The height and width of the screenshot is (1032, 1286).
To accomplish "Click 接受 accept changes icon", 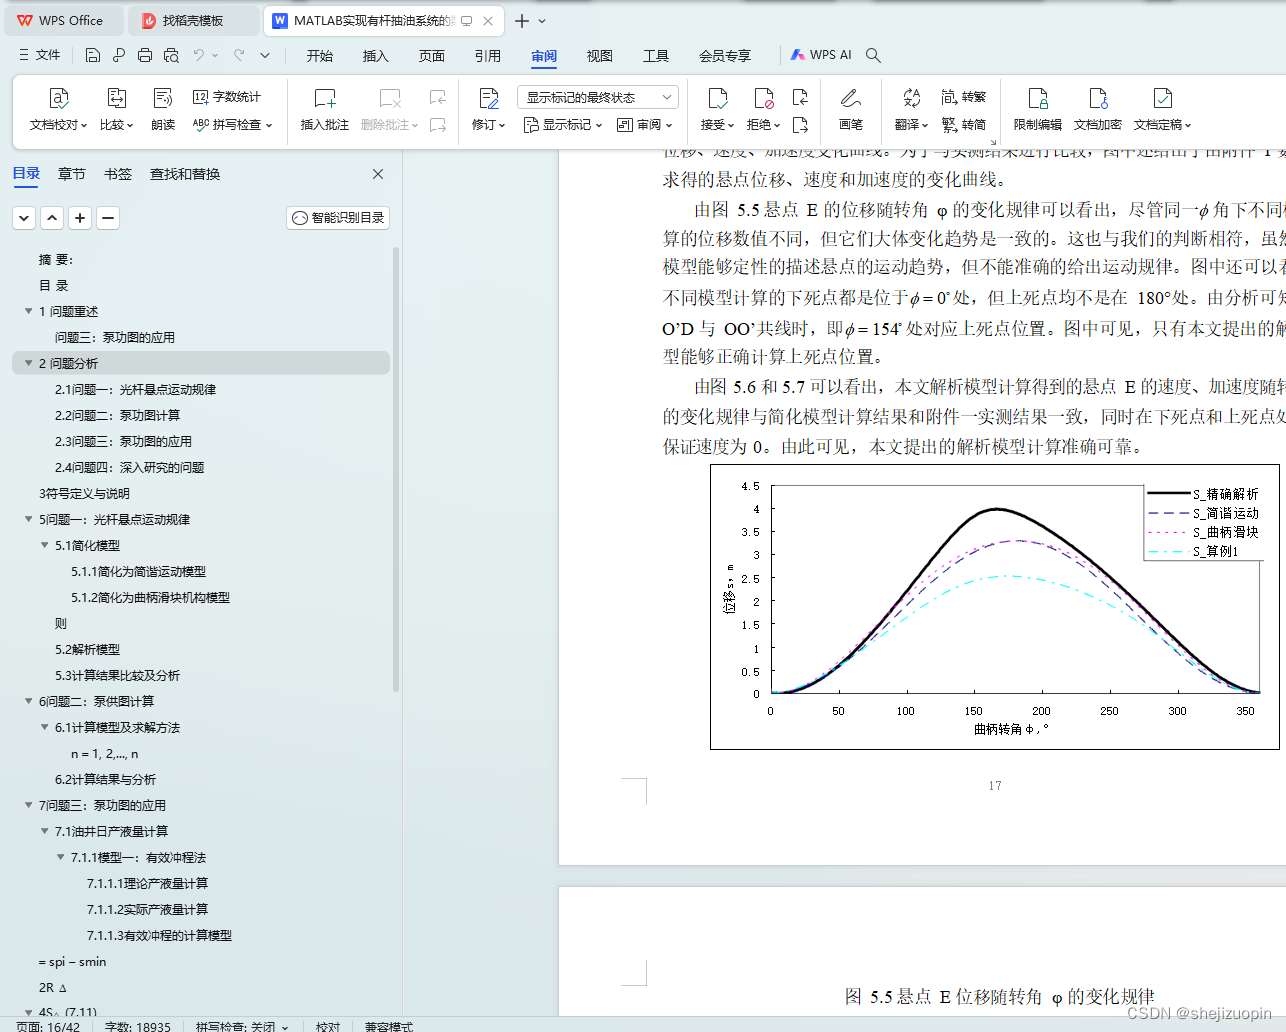I will pyautogui.click(x=717, y=109).
